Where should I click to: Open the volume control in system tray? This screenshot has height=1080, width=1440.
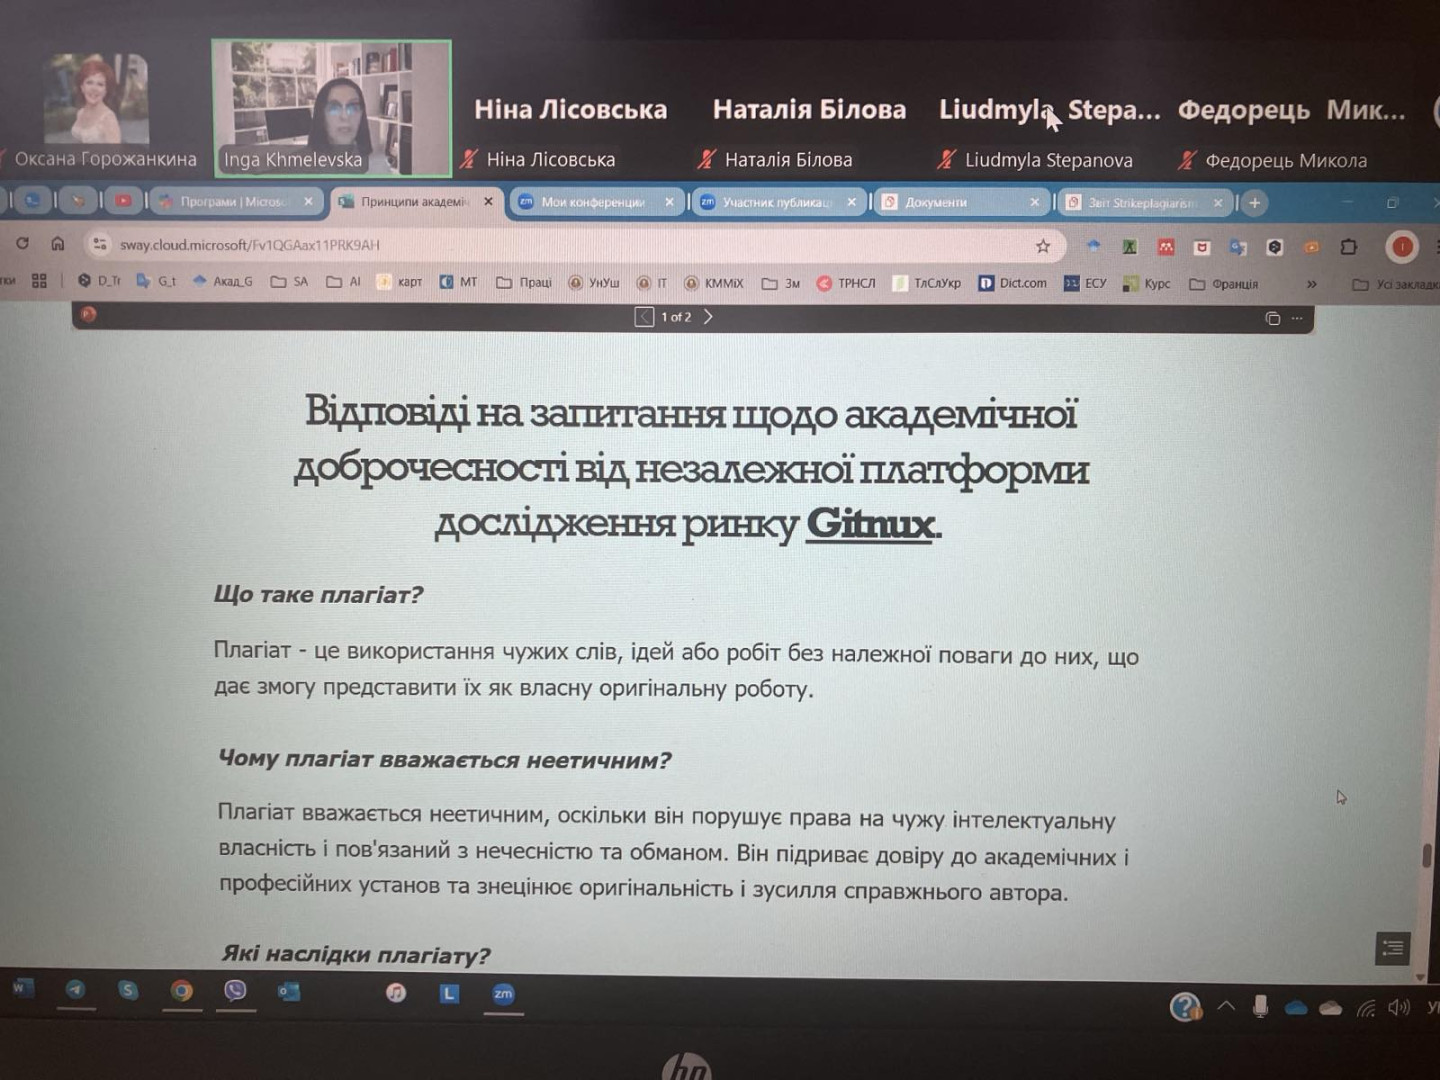pos(1399,1008)
